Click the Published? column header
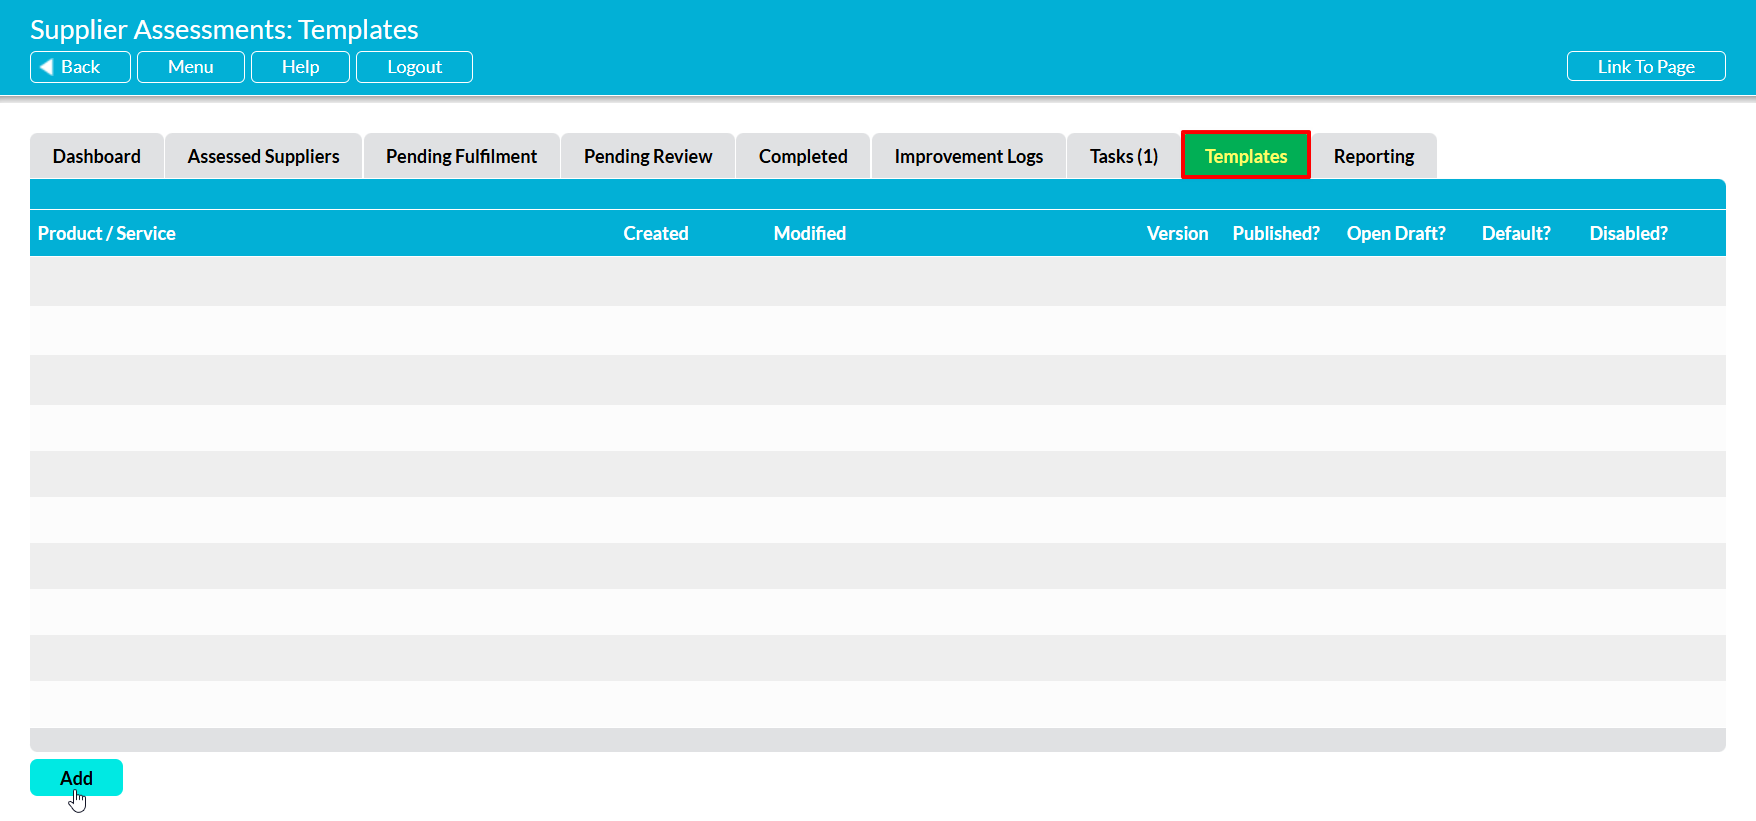The width and height of the screenshot is (1756, 821). pyautogui.click(x=1276, y=233)
